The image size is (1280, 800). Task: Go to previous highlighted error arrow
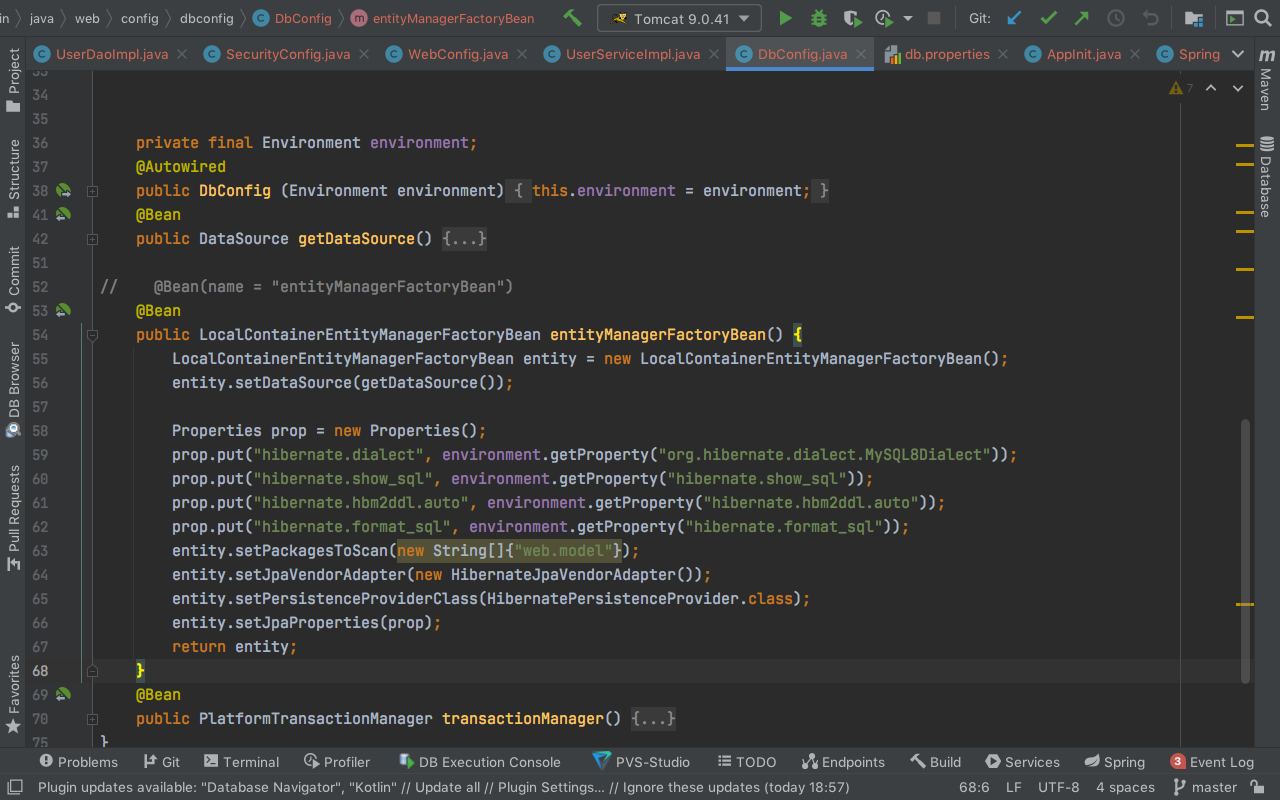(x=1211, y=88)
